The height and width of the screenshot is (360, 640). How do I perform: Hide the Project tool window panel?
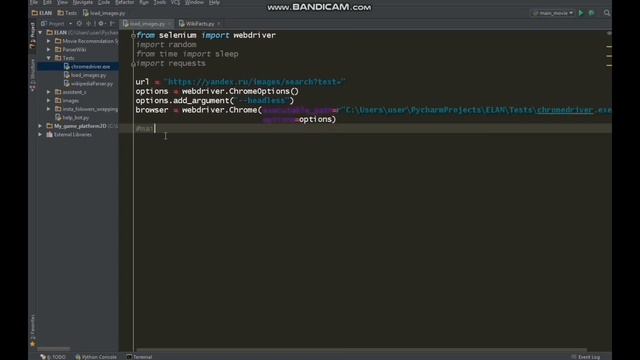click(112, 24)
